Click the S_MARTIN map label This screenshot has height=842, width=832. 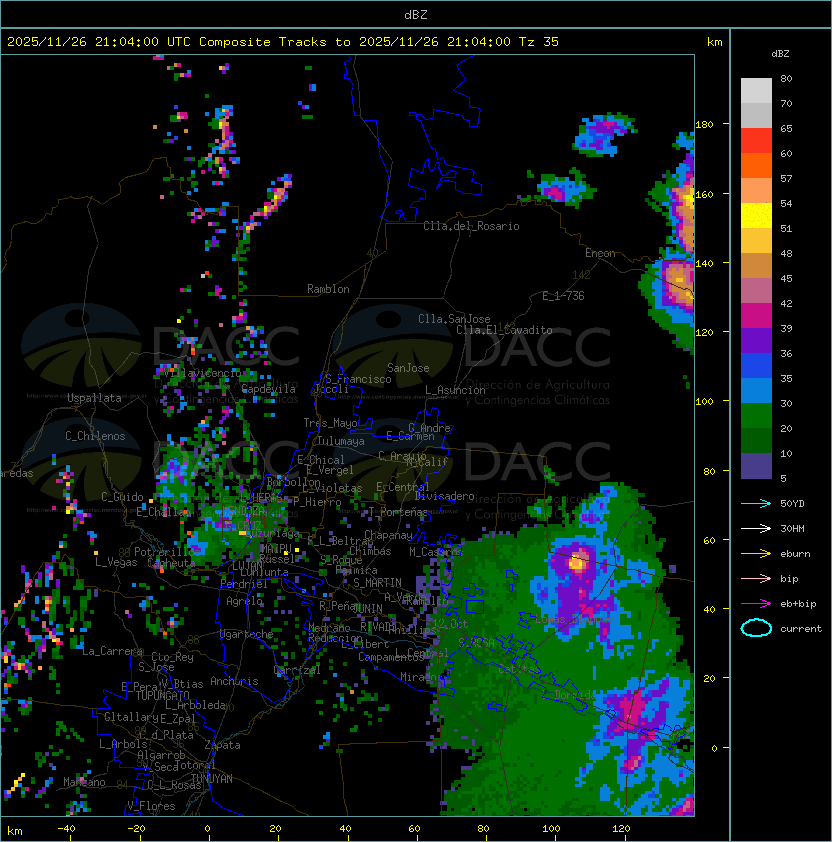pyautogui.click(x=377, y=583)
